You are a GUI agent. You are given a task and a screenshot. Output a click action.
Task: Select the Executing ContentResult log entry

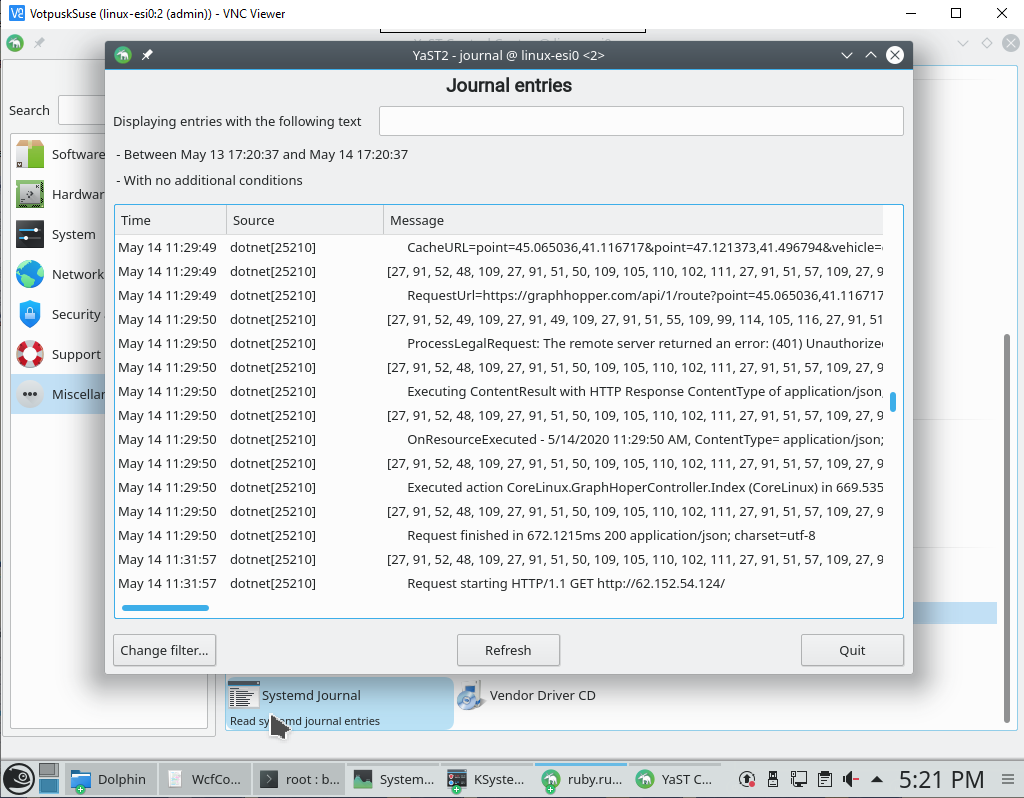click(500, 392)
